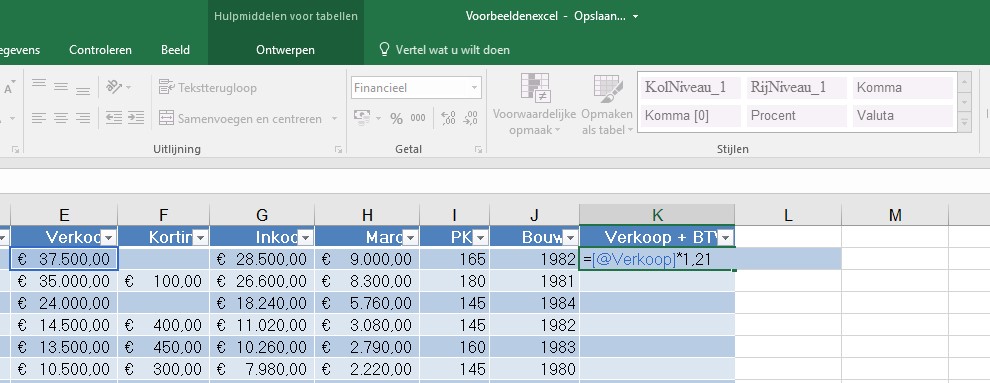The image size is (990, 383).
Task: Select PK cell 180
Action: [x=455, y=281]
